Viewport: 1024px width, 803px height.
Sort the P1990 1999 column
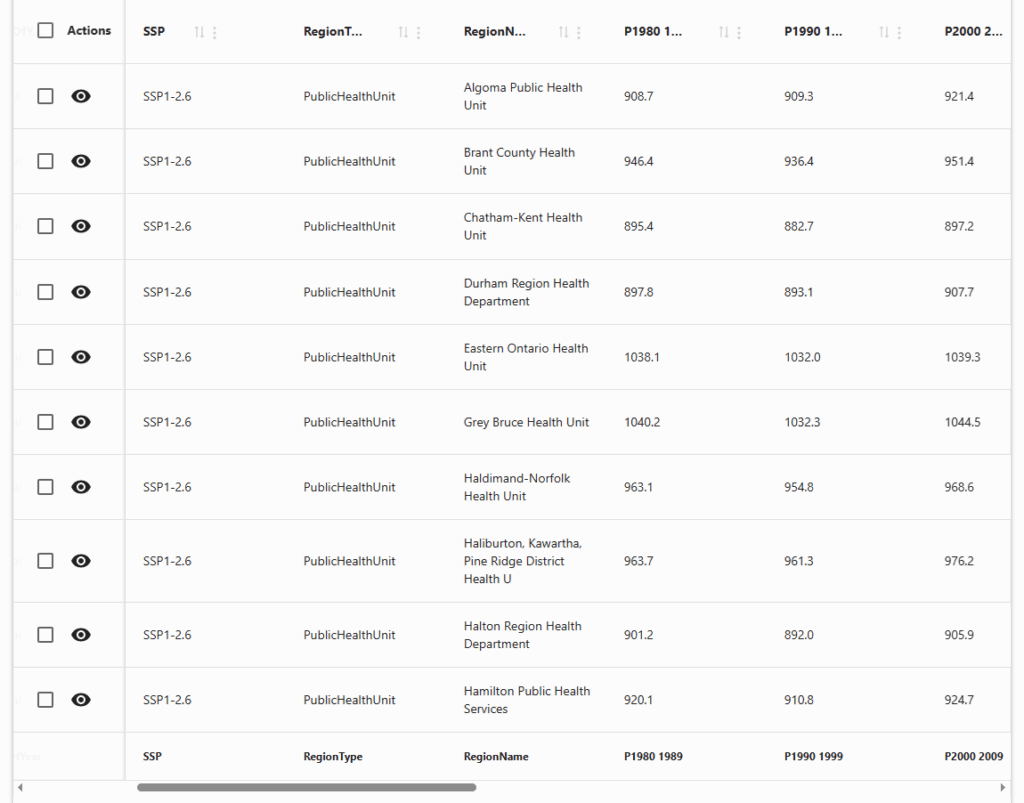coord(884,32)
